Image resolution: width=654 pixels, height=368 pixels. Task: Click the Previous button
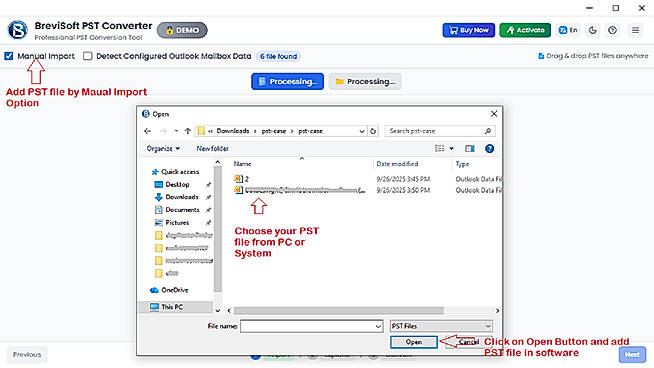click(x=27, y=355)
